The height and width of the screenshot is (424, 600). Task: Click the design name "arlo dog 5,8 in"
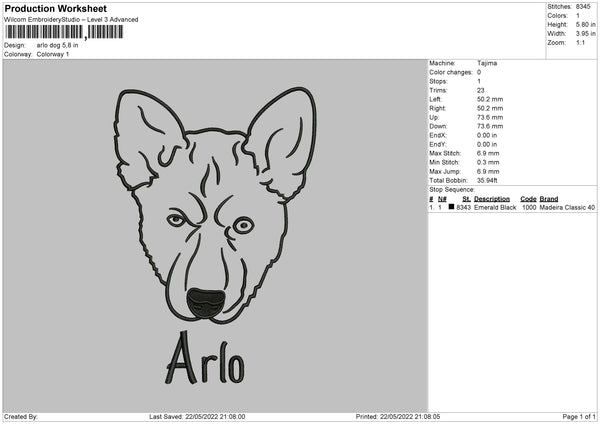pyautogui.click(x=60, y=45)
